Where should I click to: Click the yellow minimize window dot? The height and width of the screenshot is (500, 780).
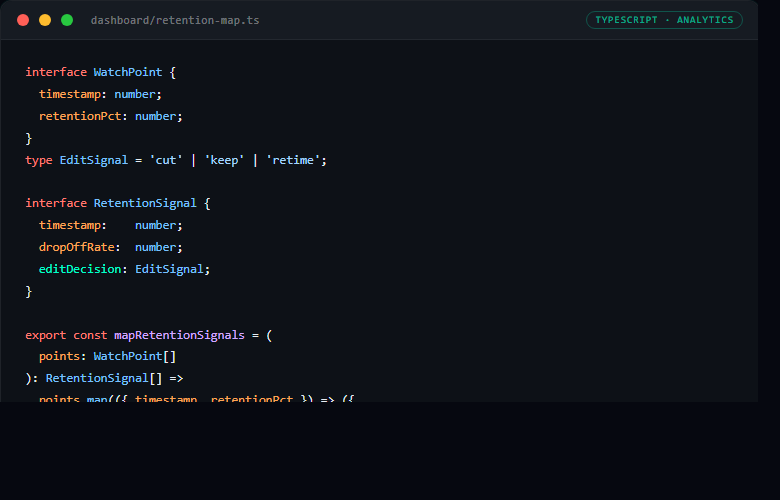(45, 20)
